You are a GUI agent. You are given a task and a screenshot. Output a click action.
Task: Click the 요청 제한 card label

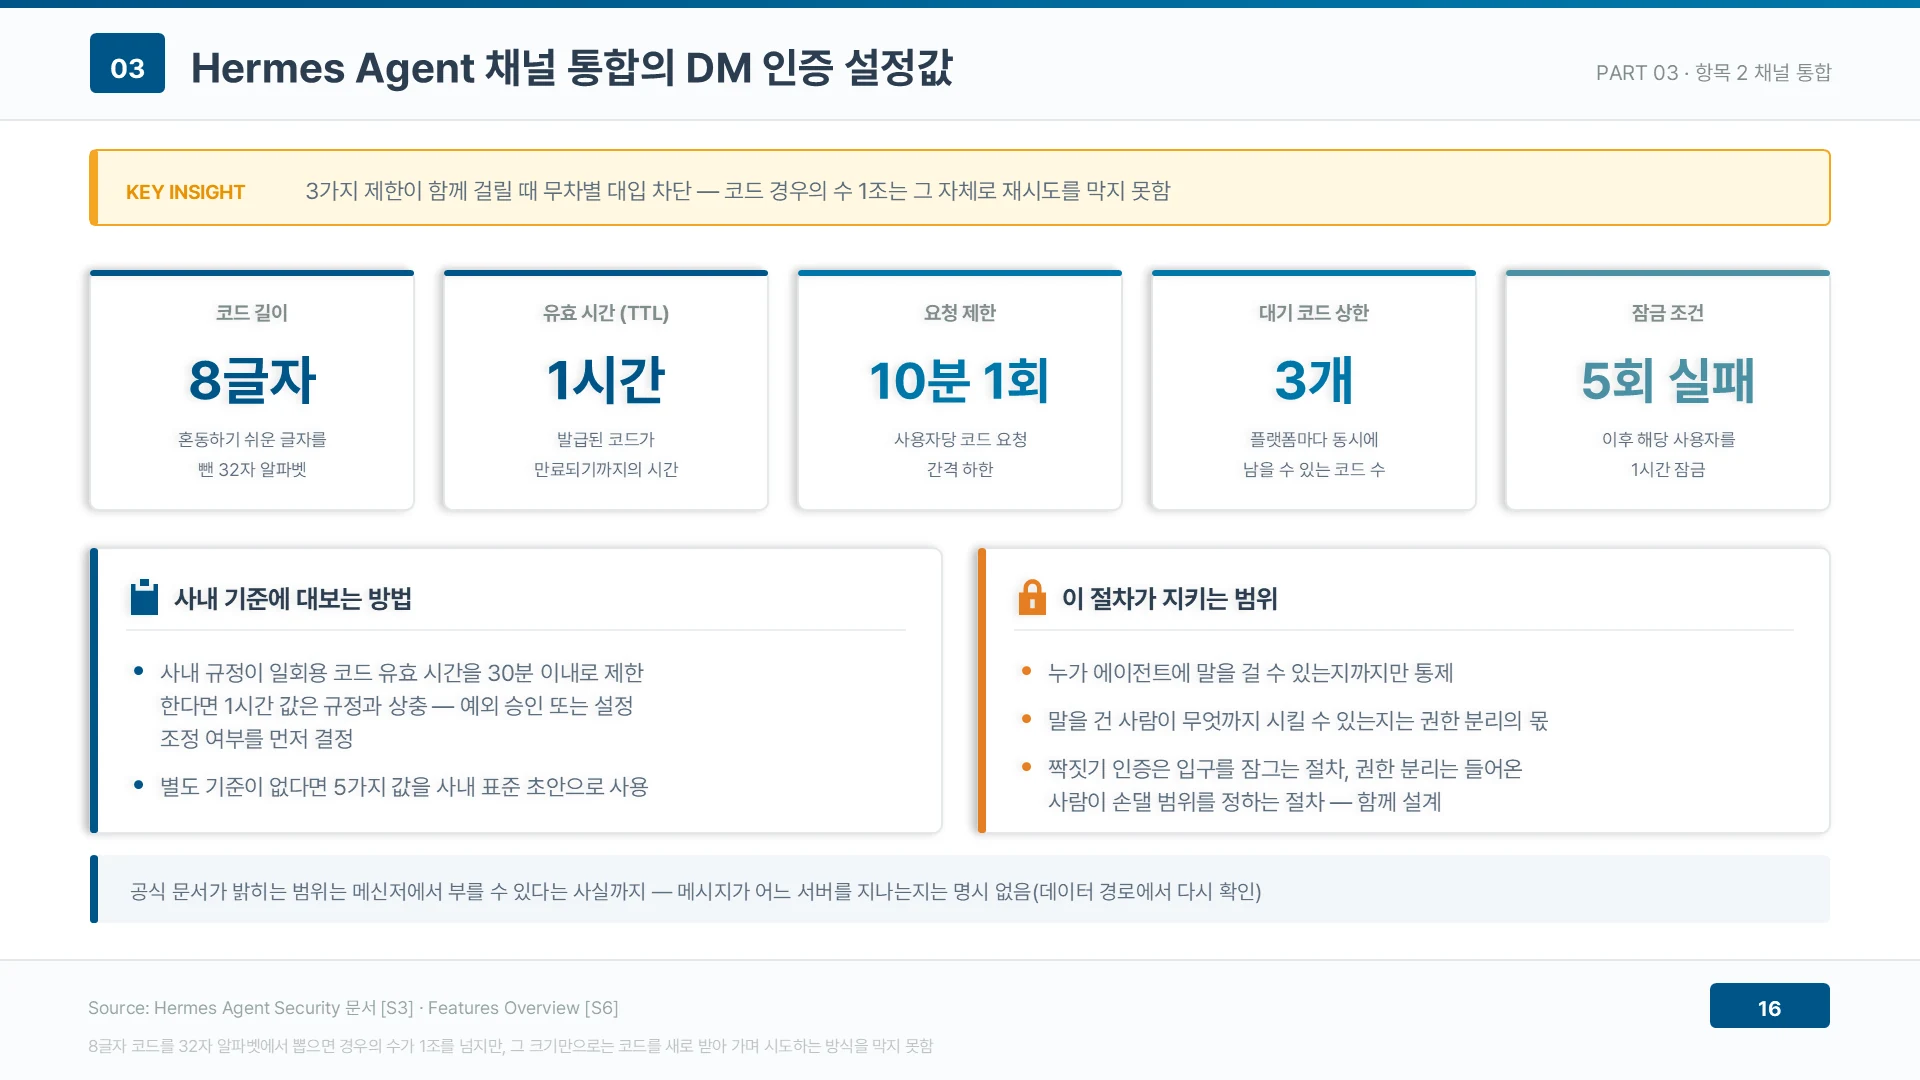[960, 313]
